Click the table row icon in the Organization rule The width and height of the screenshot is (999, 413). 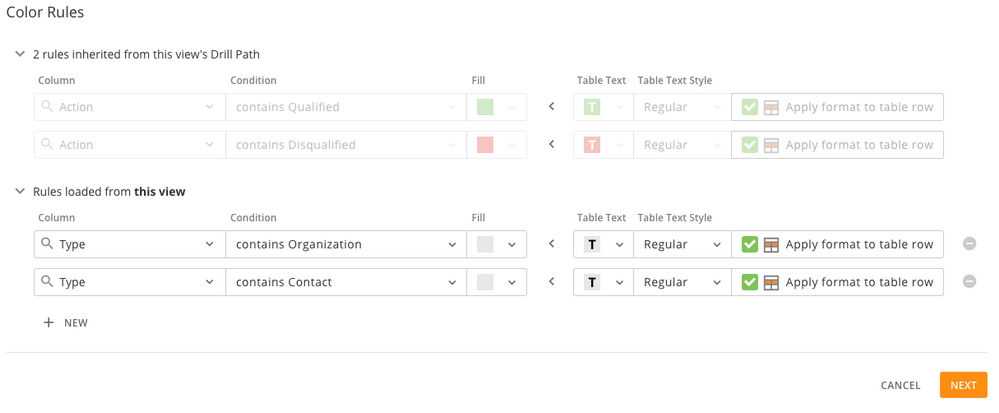coord(771,244)
